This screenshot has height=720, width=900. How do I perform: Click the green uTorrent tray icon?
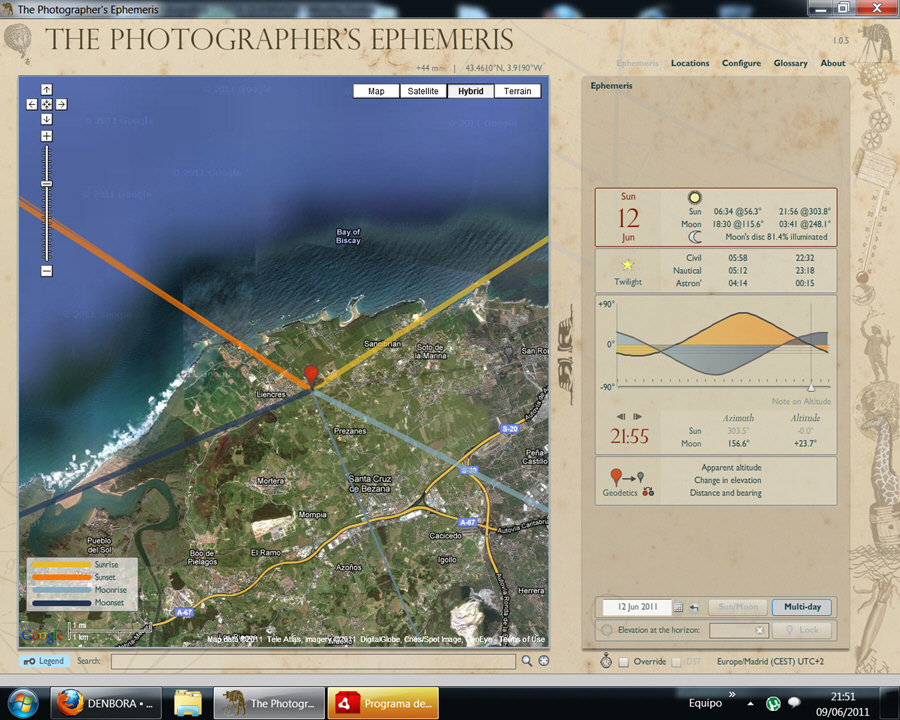(773, 703)
